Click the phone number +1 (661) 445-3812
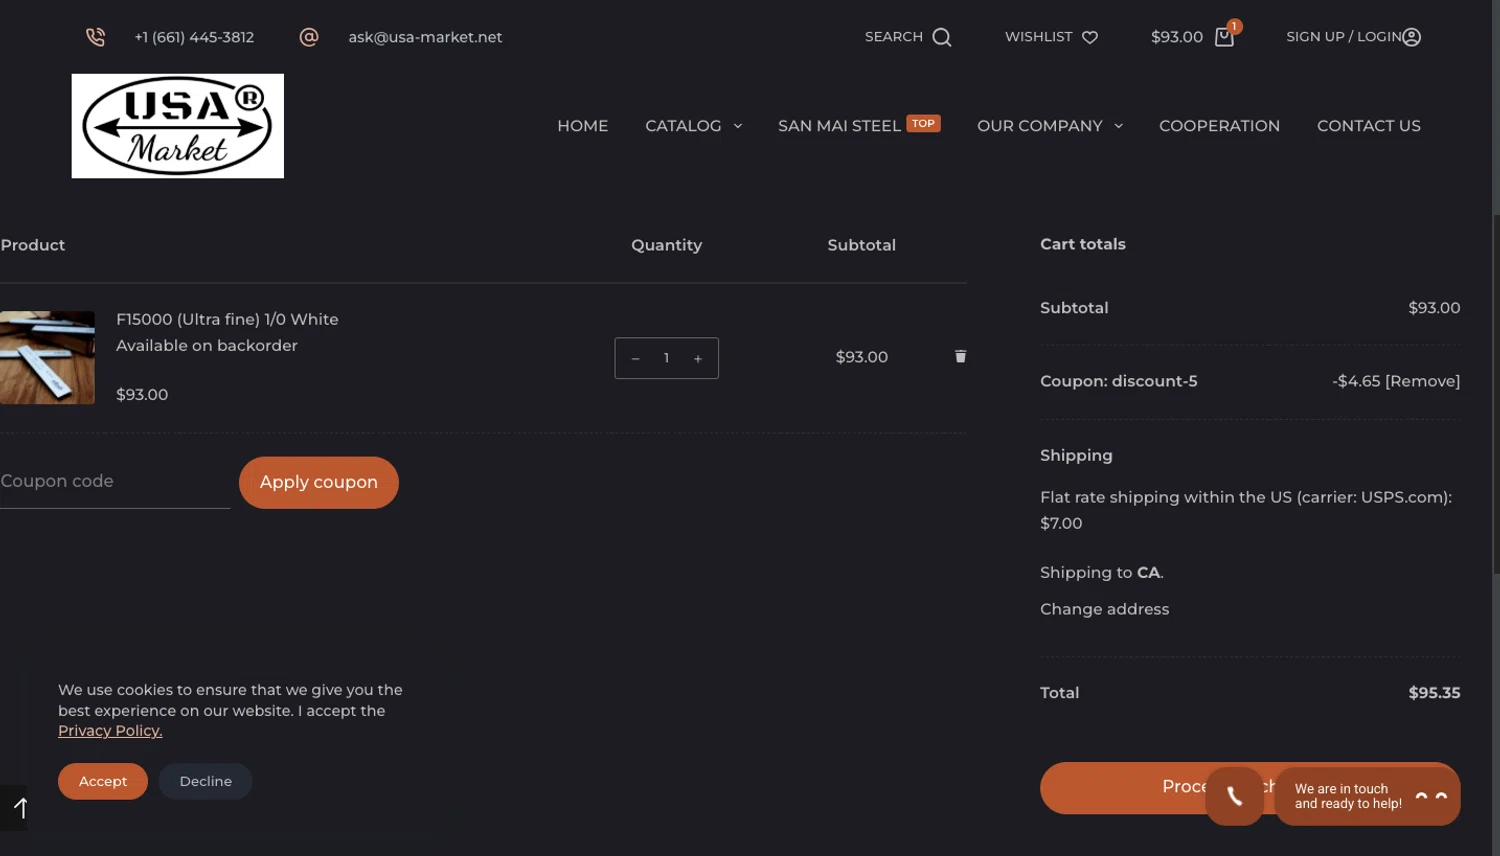This screenshot has height=856, width=1500. [x=194, y=37]
